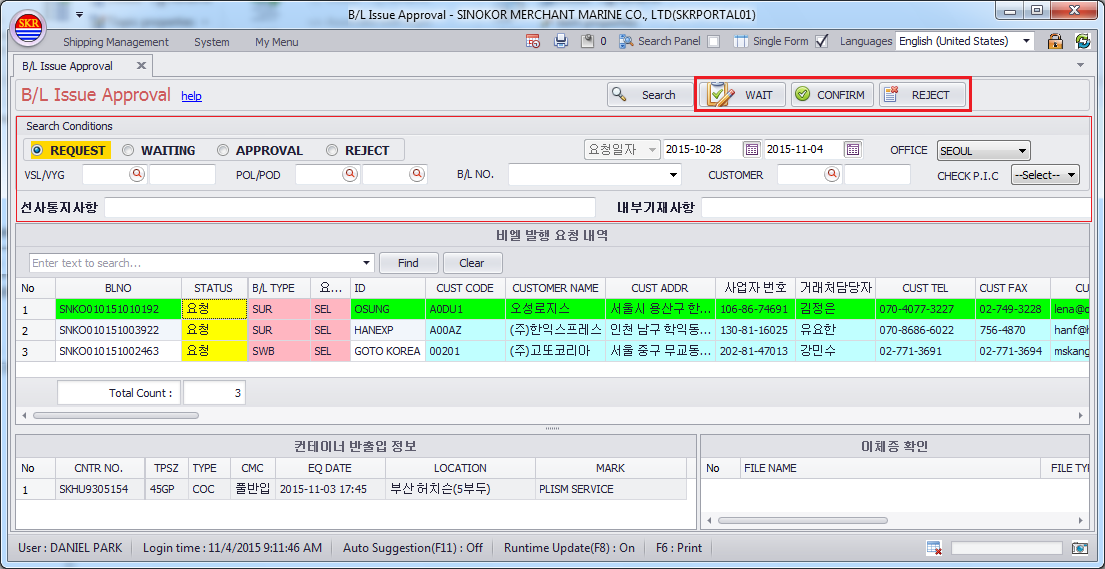Click the camera screenshot icon in status bar
Image resolution: width=1105 pixels, height=569 pixels.
1080,548
